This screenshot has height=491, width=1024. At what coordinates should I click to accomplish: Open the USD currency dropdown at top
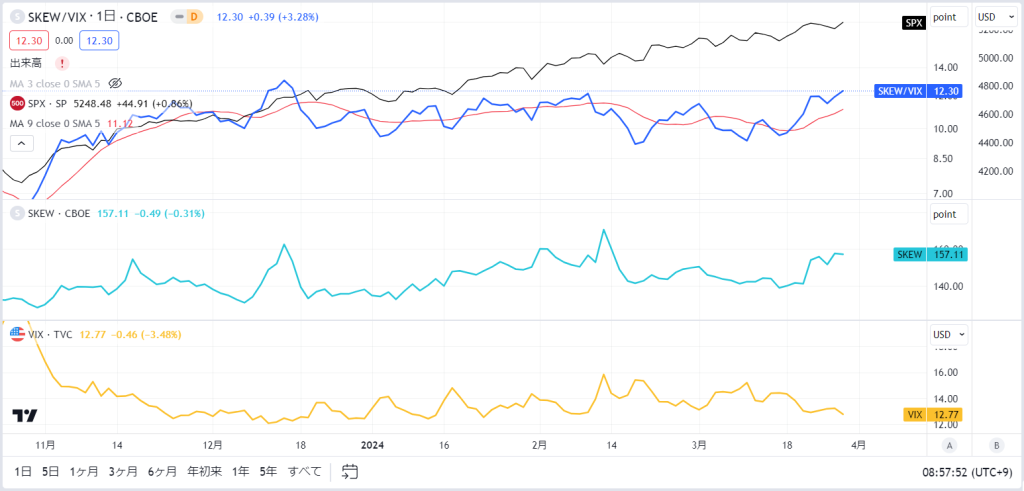click(x=993, y=17)
